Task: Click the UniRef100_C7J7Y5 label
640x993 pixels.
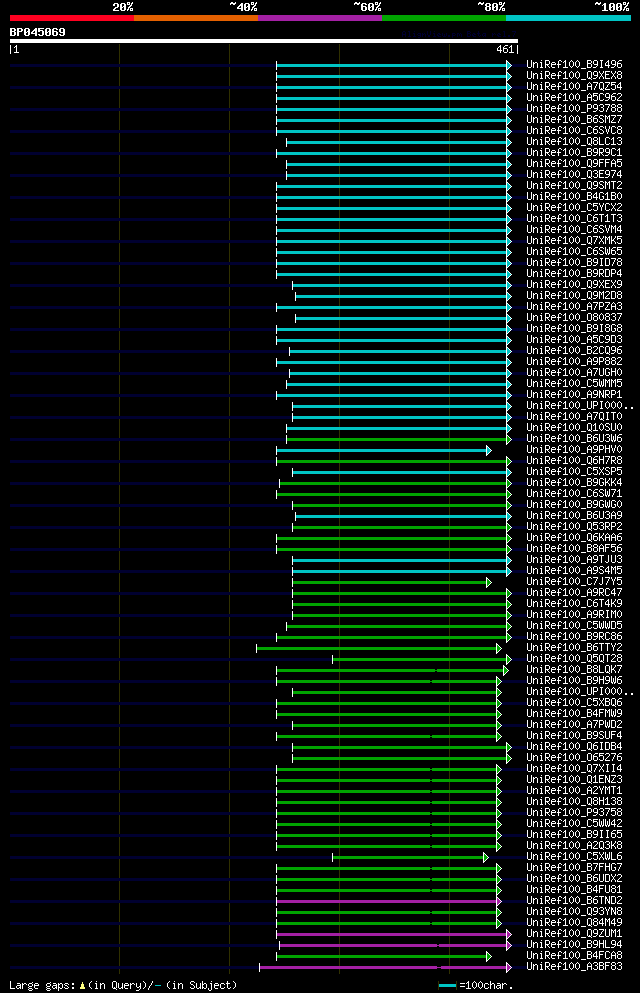Action: [x=574, y=581]
